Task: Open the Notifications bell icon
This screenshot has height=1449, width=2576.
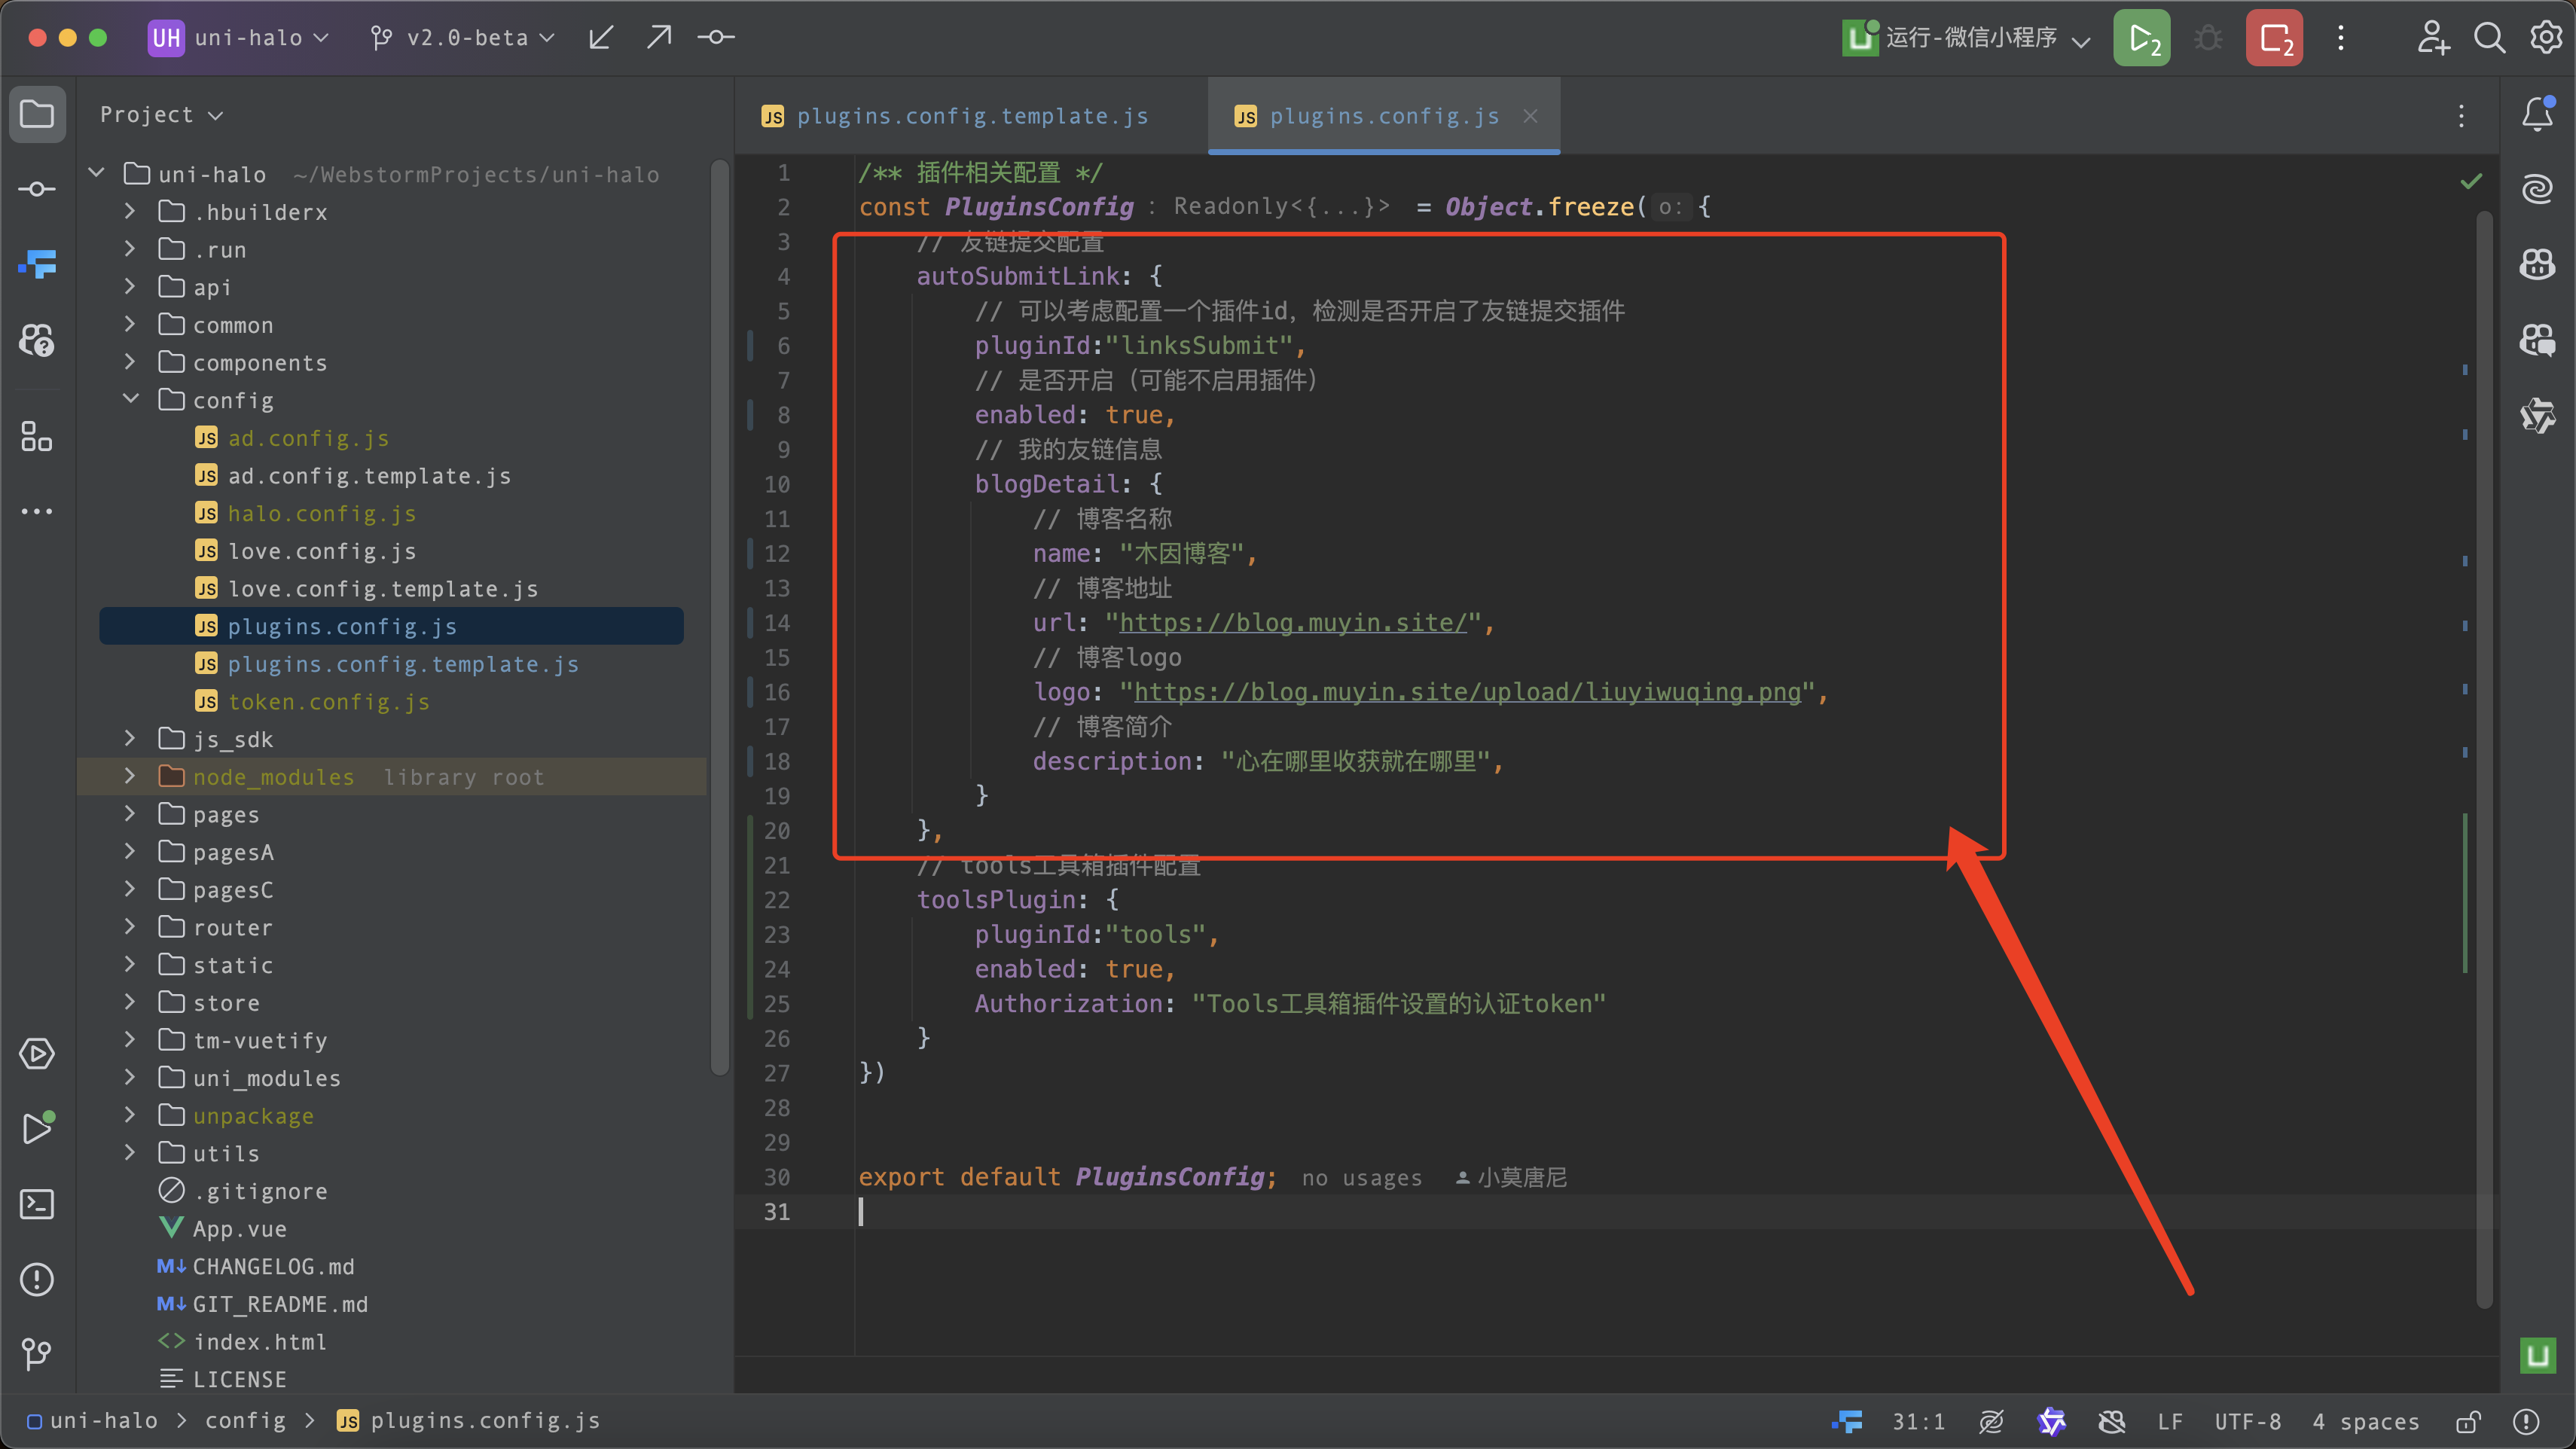Action: click(2537, 114)
